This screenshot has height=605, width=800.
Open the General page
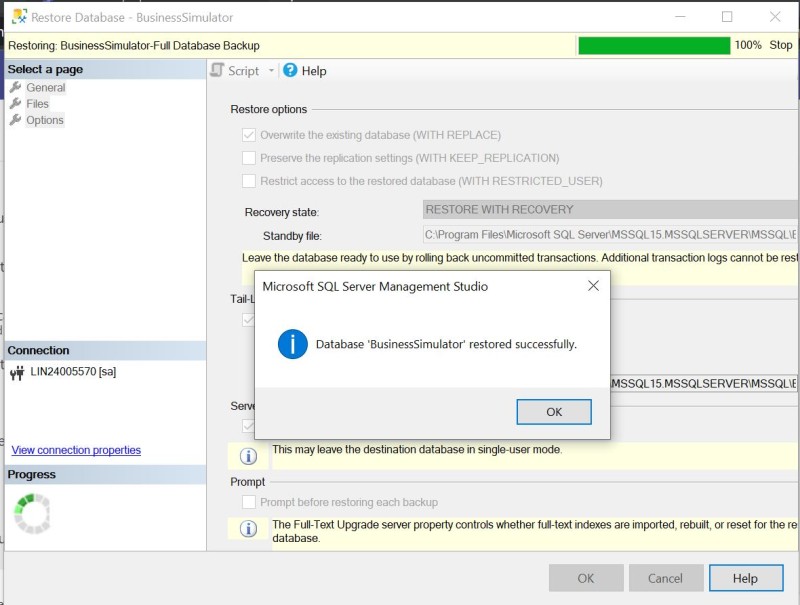coord(46,88)
